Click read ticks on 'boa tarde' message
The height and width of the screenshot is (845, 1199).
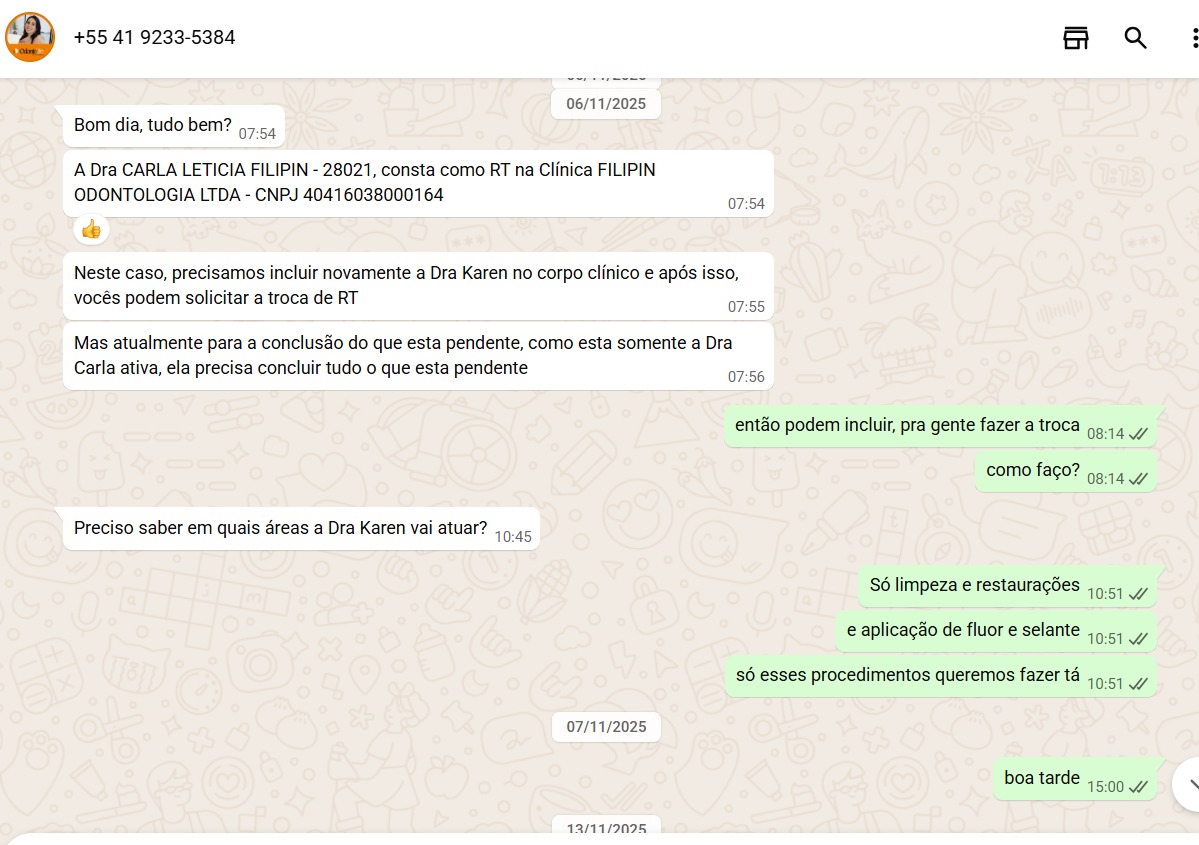tap(1138, 787)
